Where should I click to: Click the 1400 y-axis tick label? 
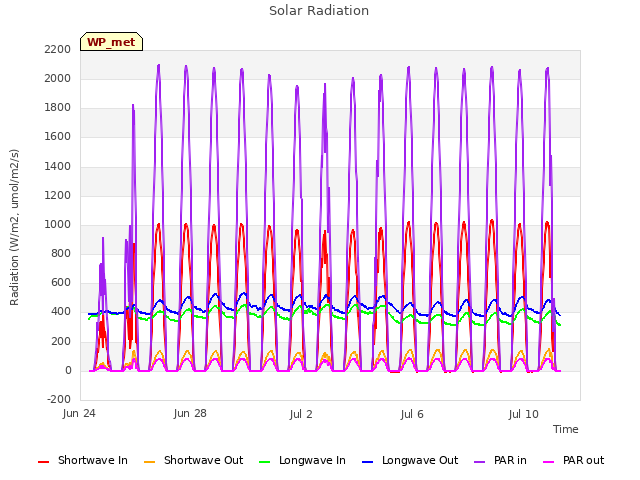[x=58, y=166]
